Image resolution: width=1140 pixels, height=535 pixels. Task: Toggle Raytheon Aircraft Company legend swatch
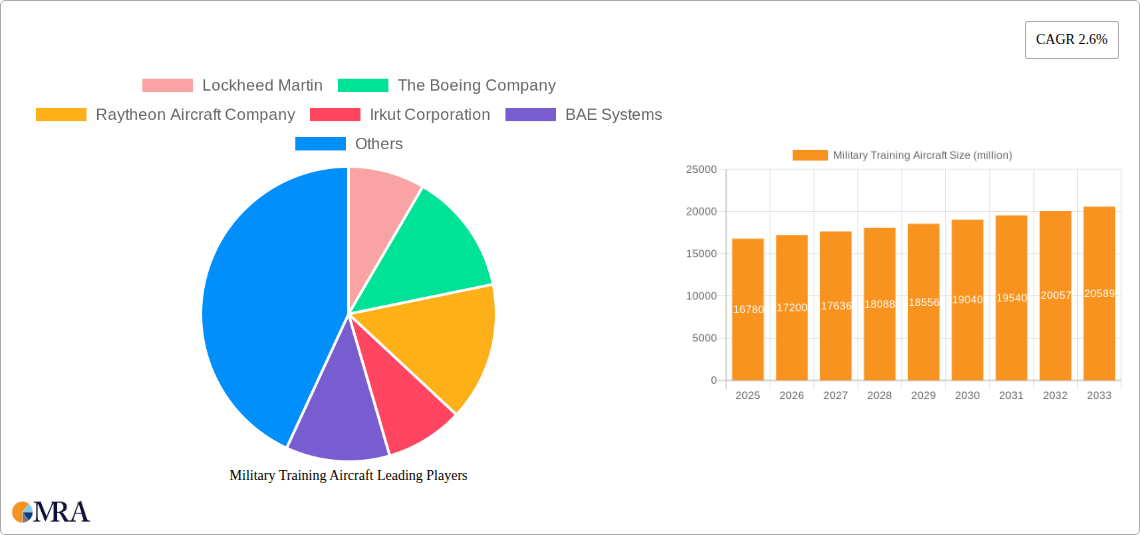click(61, 115)
